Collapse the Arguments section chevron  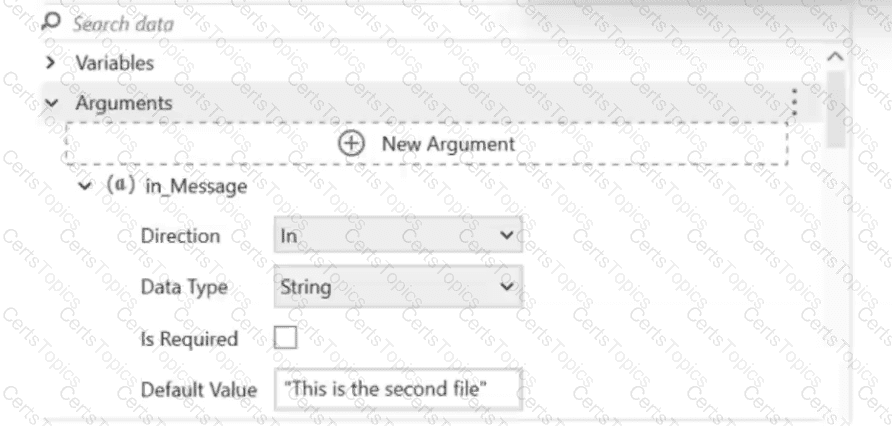click(51, 103)
